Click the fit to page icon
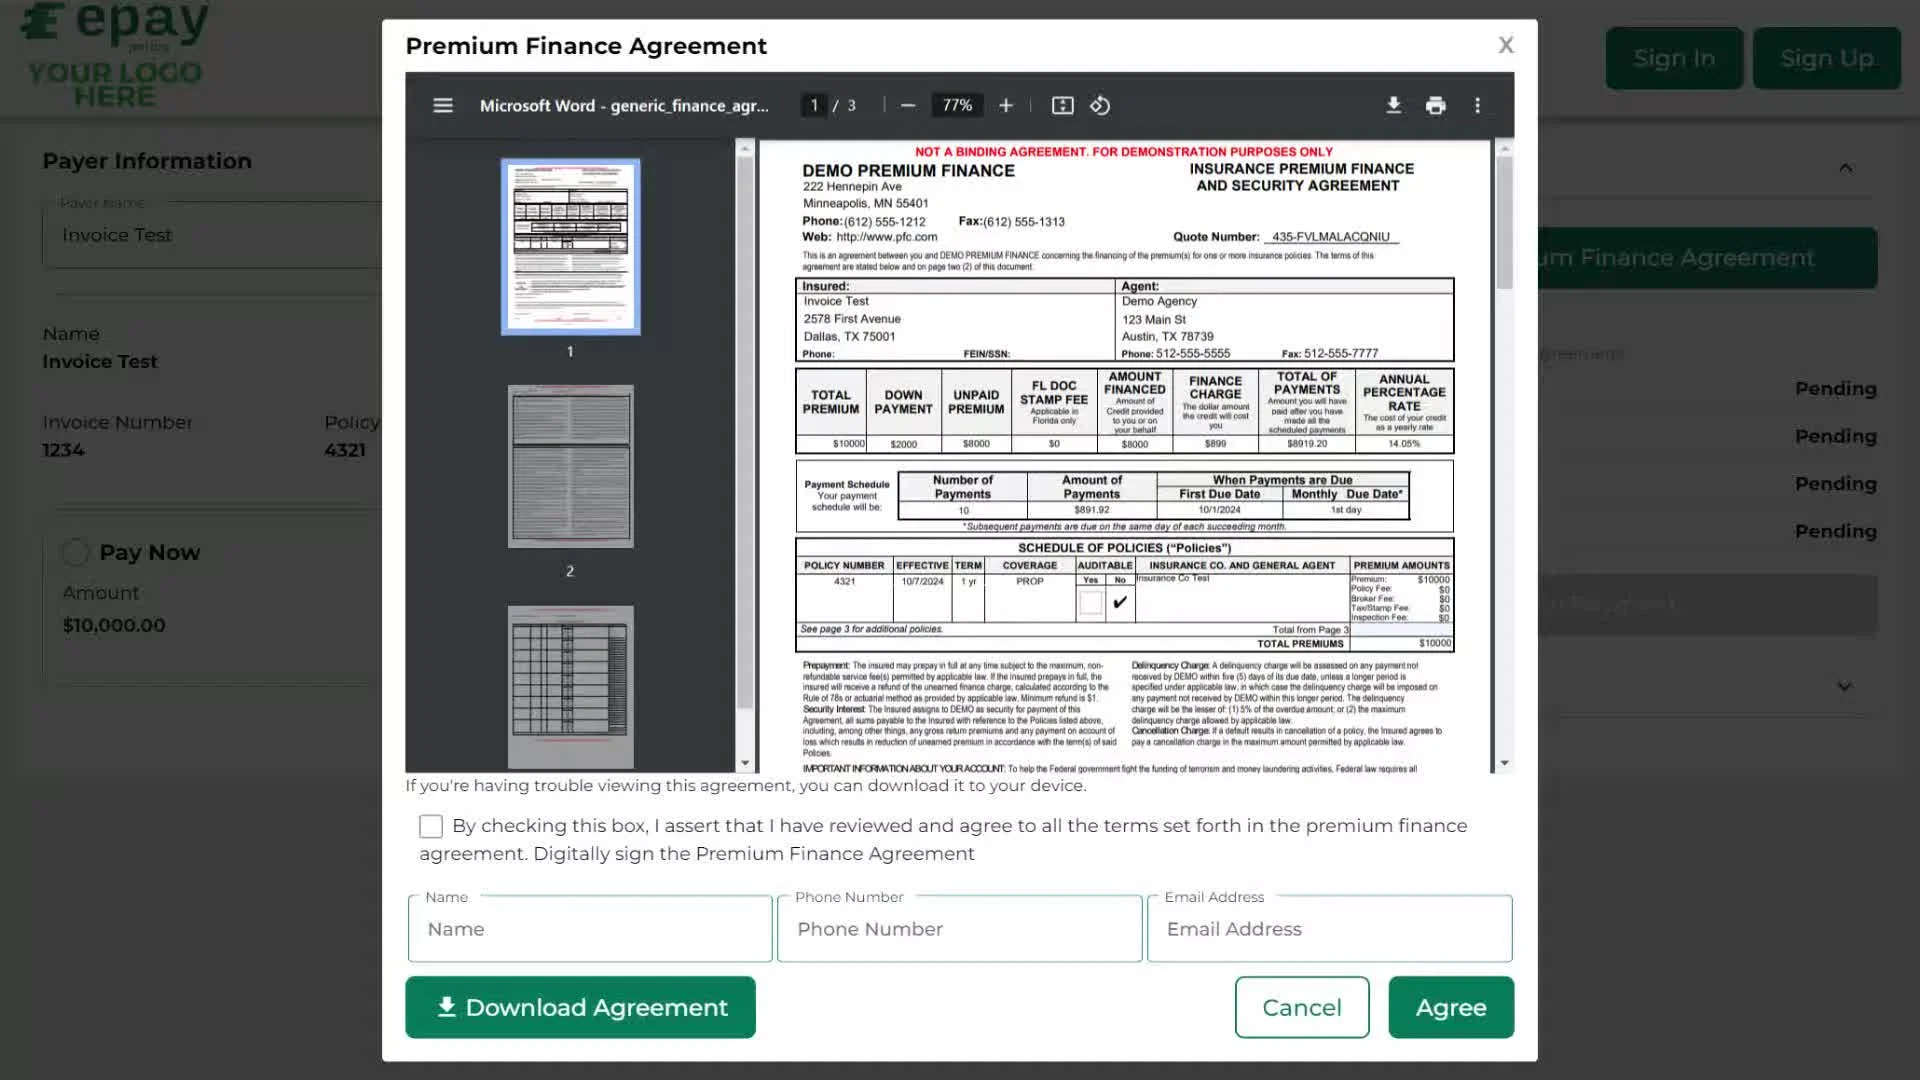This screenshot has height=1080, width=1920. (1062, 105)
